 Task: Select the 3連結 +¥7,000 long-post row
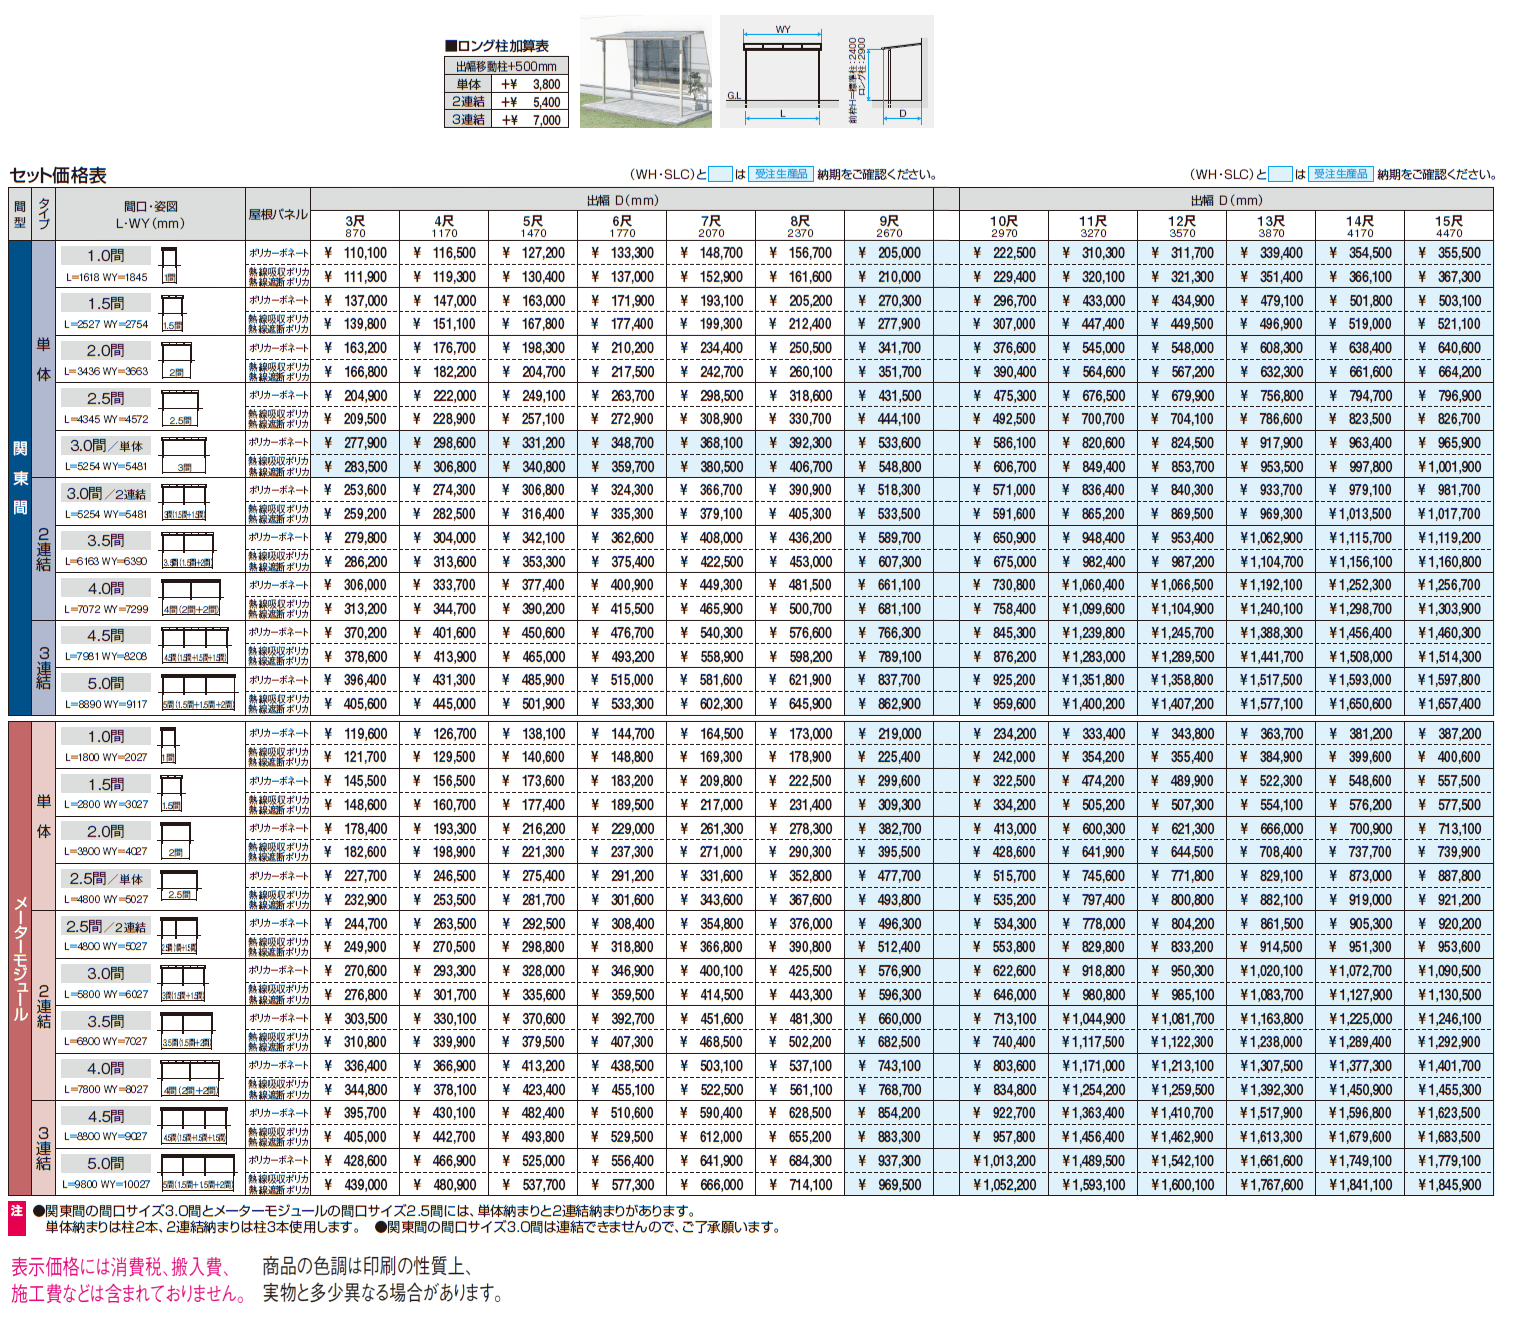point(506,119)
